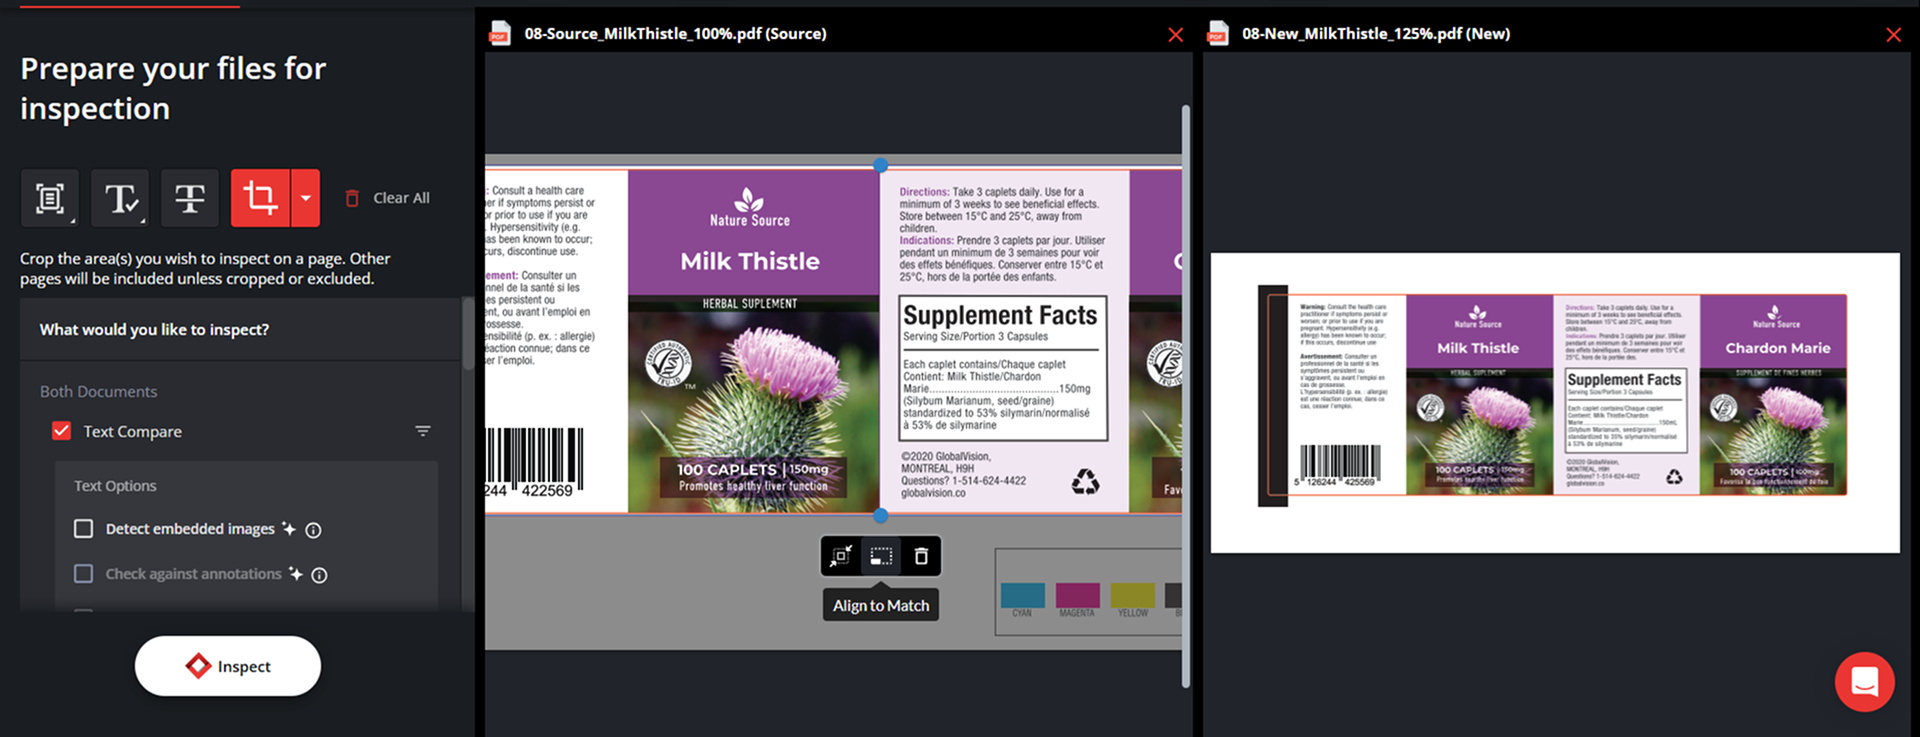Click the cyan color swatch in Source
Viewport: 1920px width, 737px height.
tap(1022, 595)
